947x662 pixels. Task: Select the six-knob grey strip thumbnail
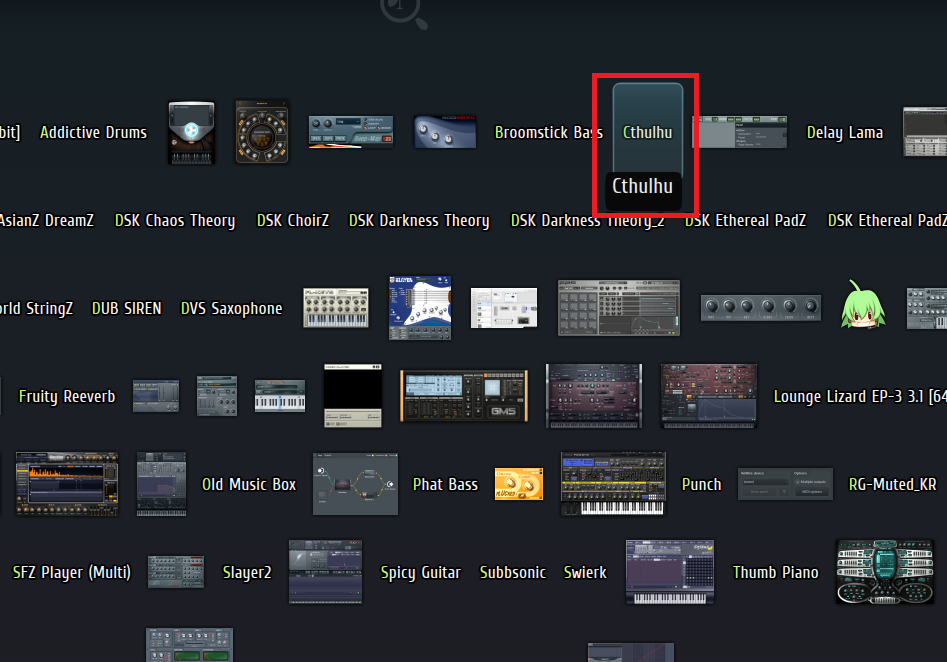[760, 308]
